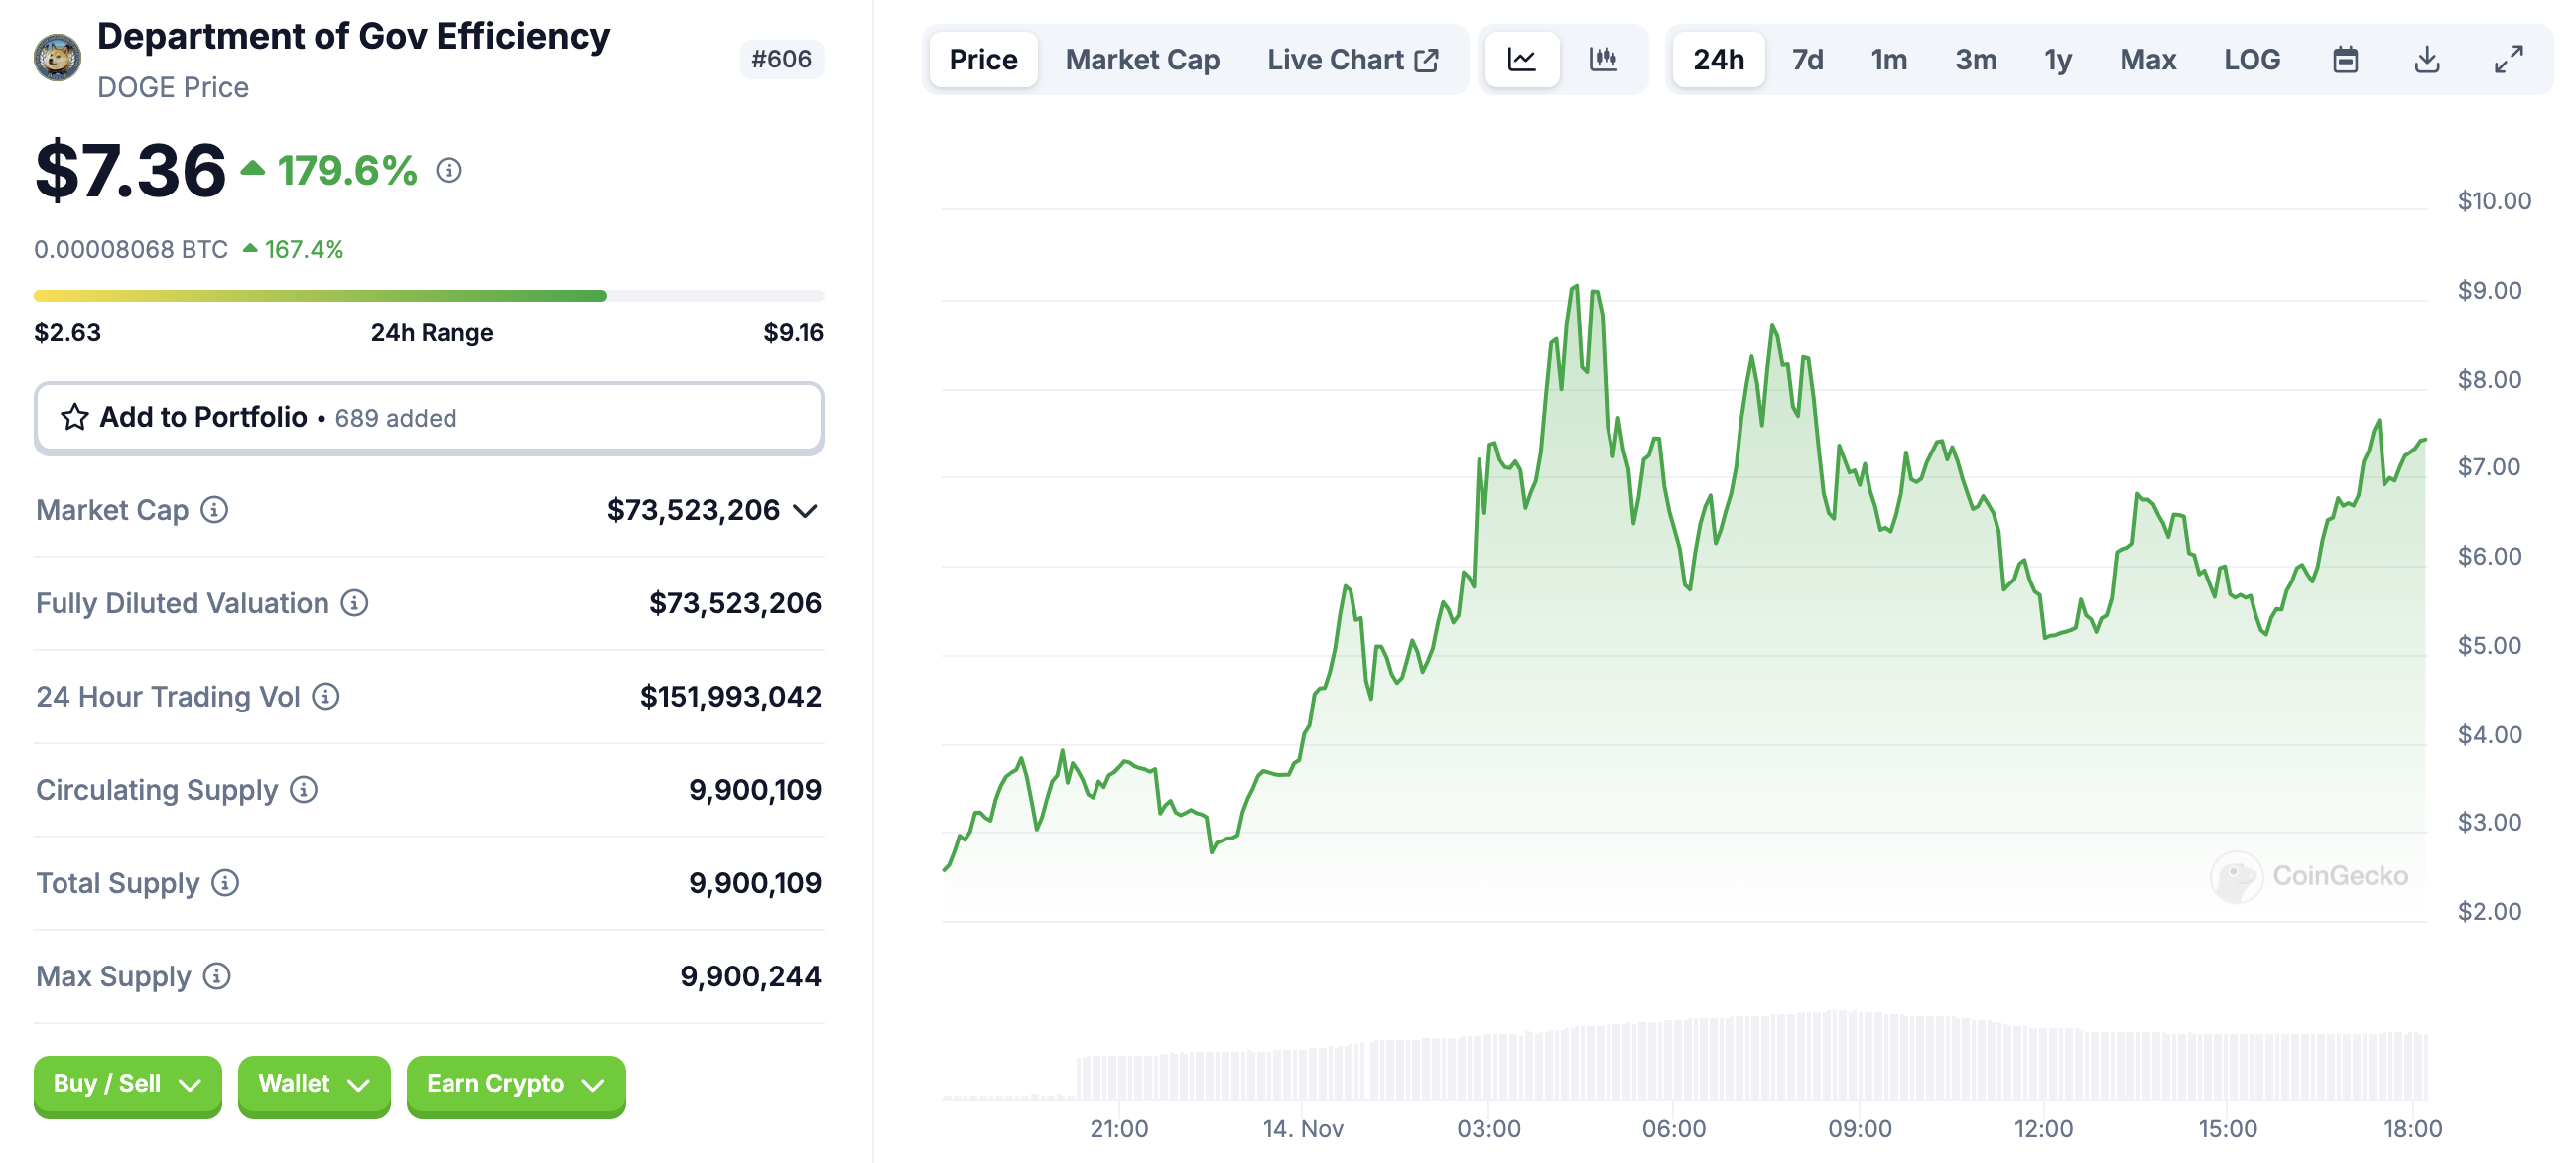Expand chart to fullscreen
2576x1163 pixels.
pyautogui.click(x=2508, y=60)
